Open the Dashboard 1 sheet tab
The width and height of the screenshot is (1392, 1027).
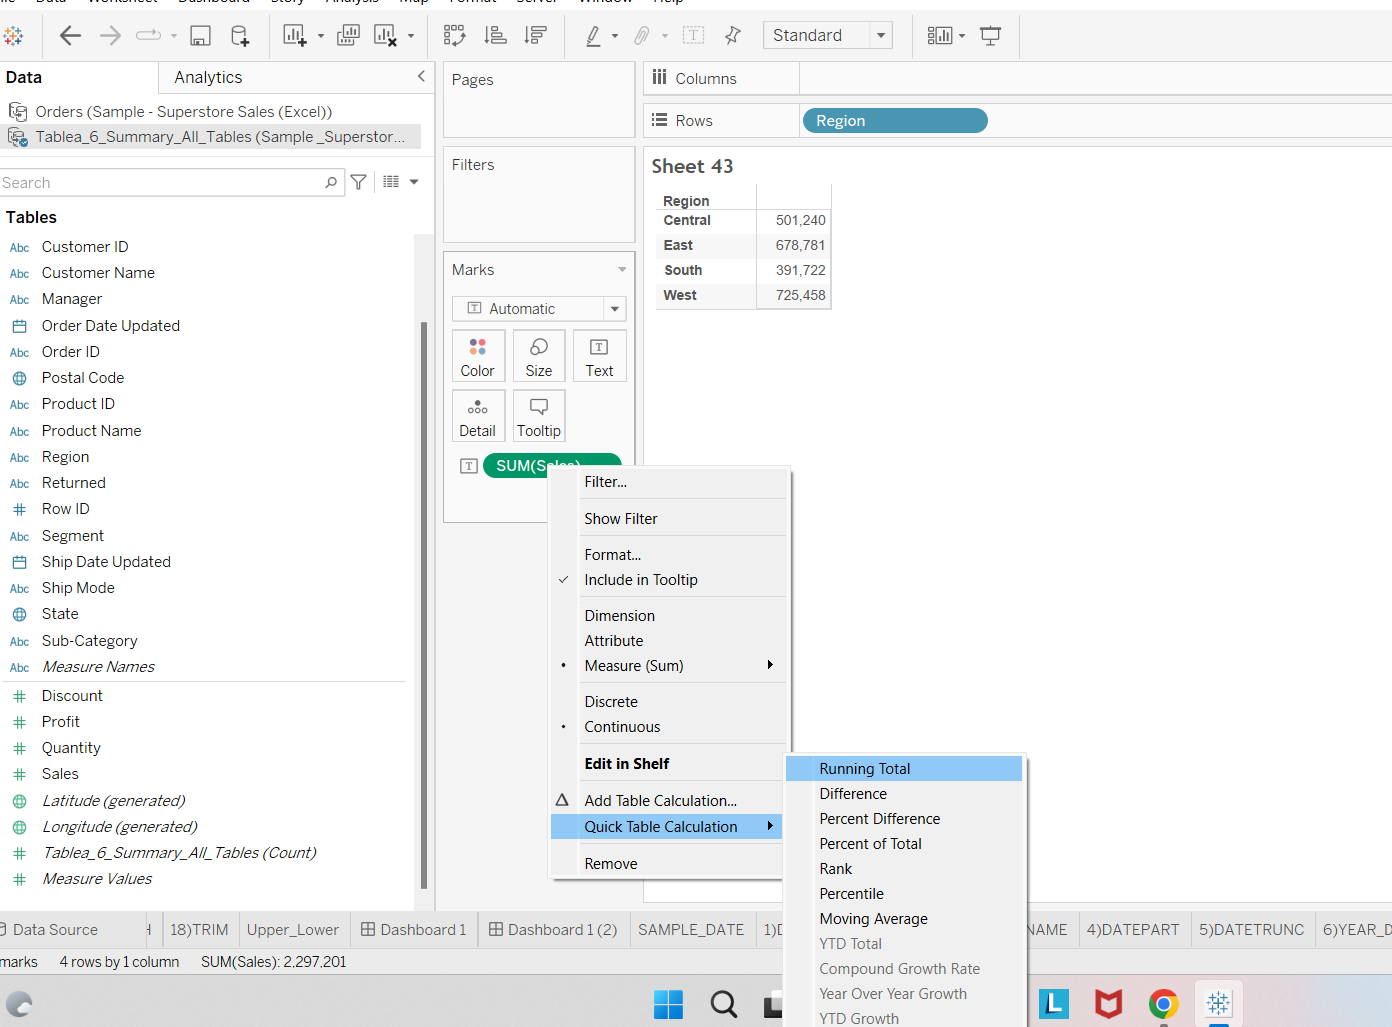[414, 930]
